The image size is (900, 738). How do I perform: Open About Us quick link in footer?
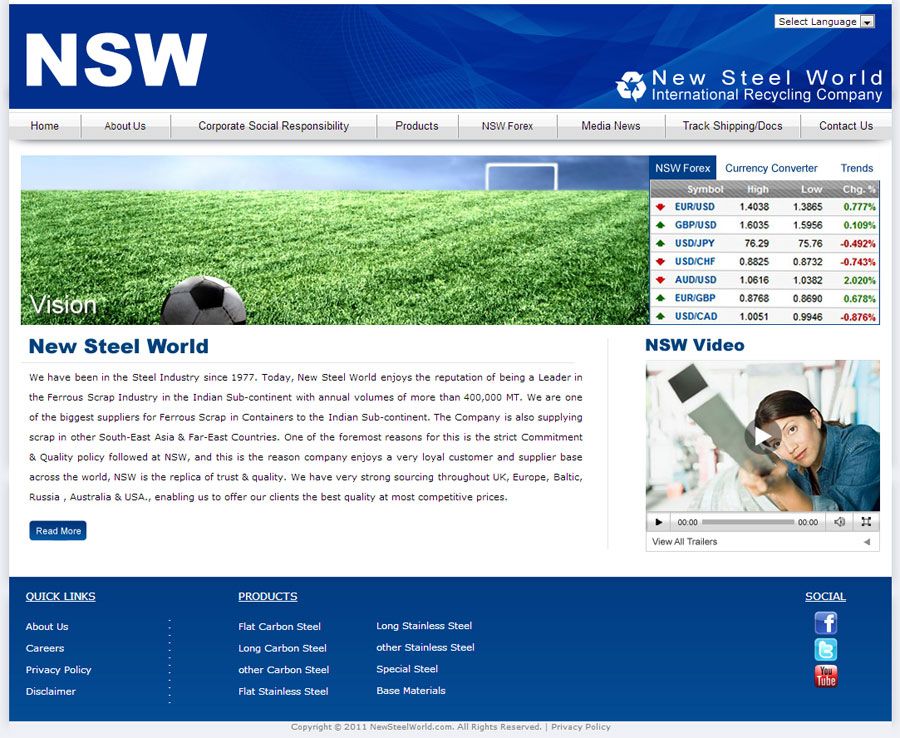pos(47,627)
